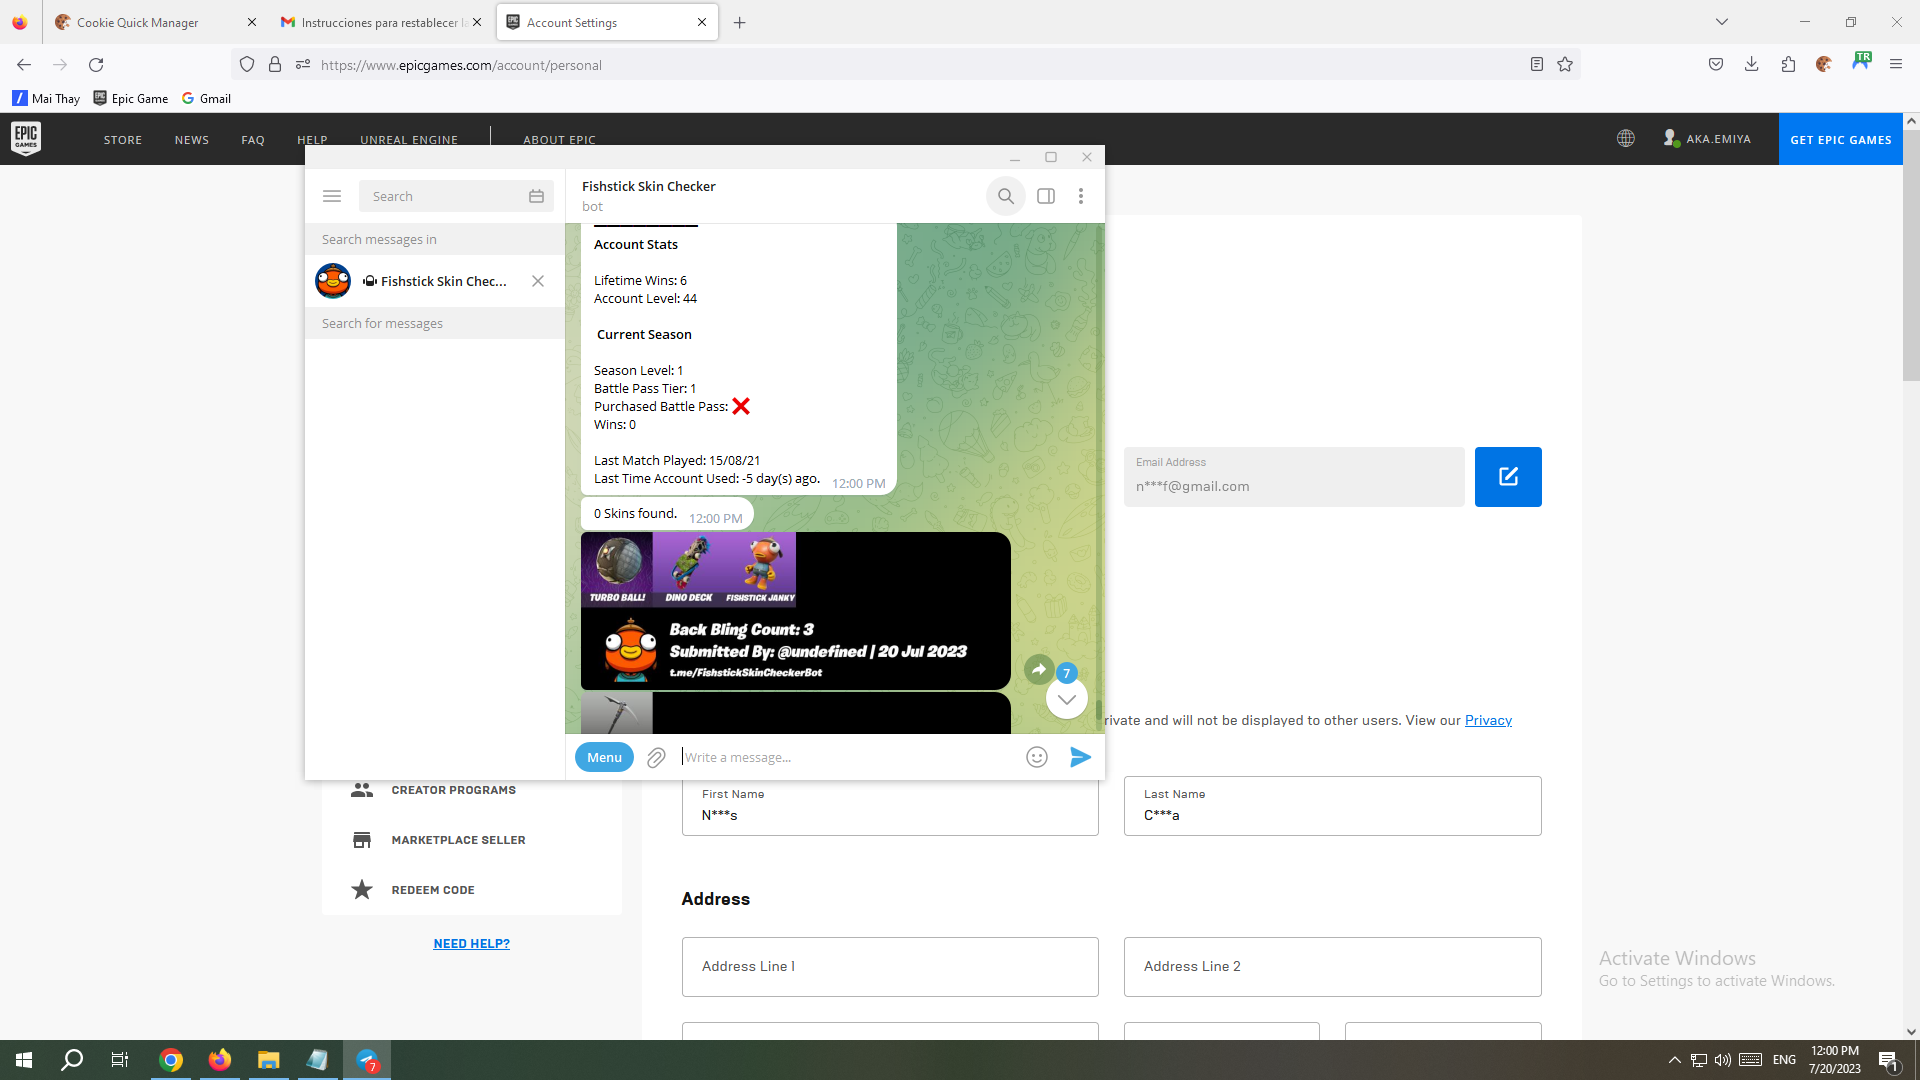Open the Privacy policy link

1488,720
